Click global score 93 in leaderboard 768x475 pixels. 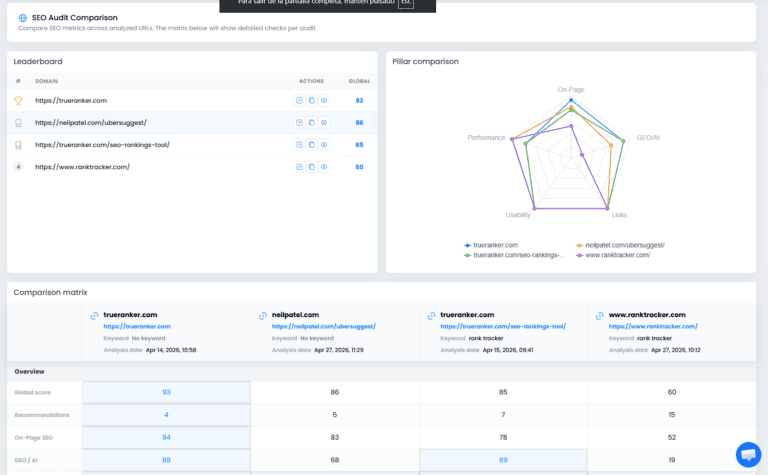pyautogui.click(x=359, y=100)
